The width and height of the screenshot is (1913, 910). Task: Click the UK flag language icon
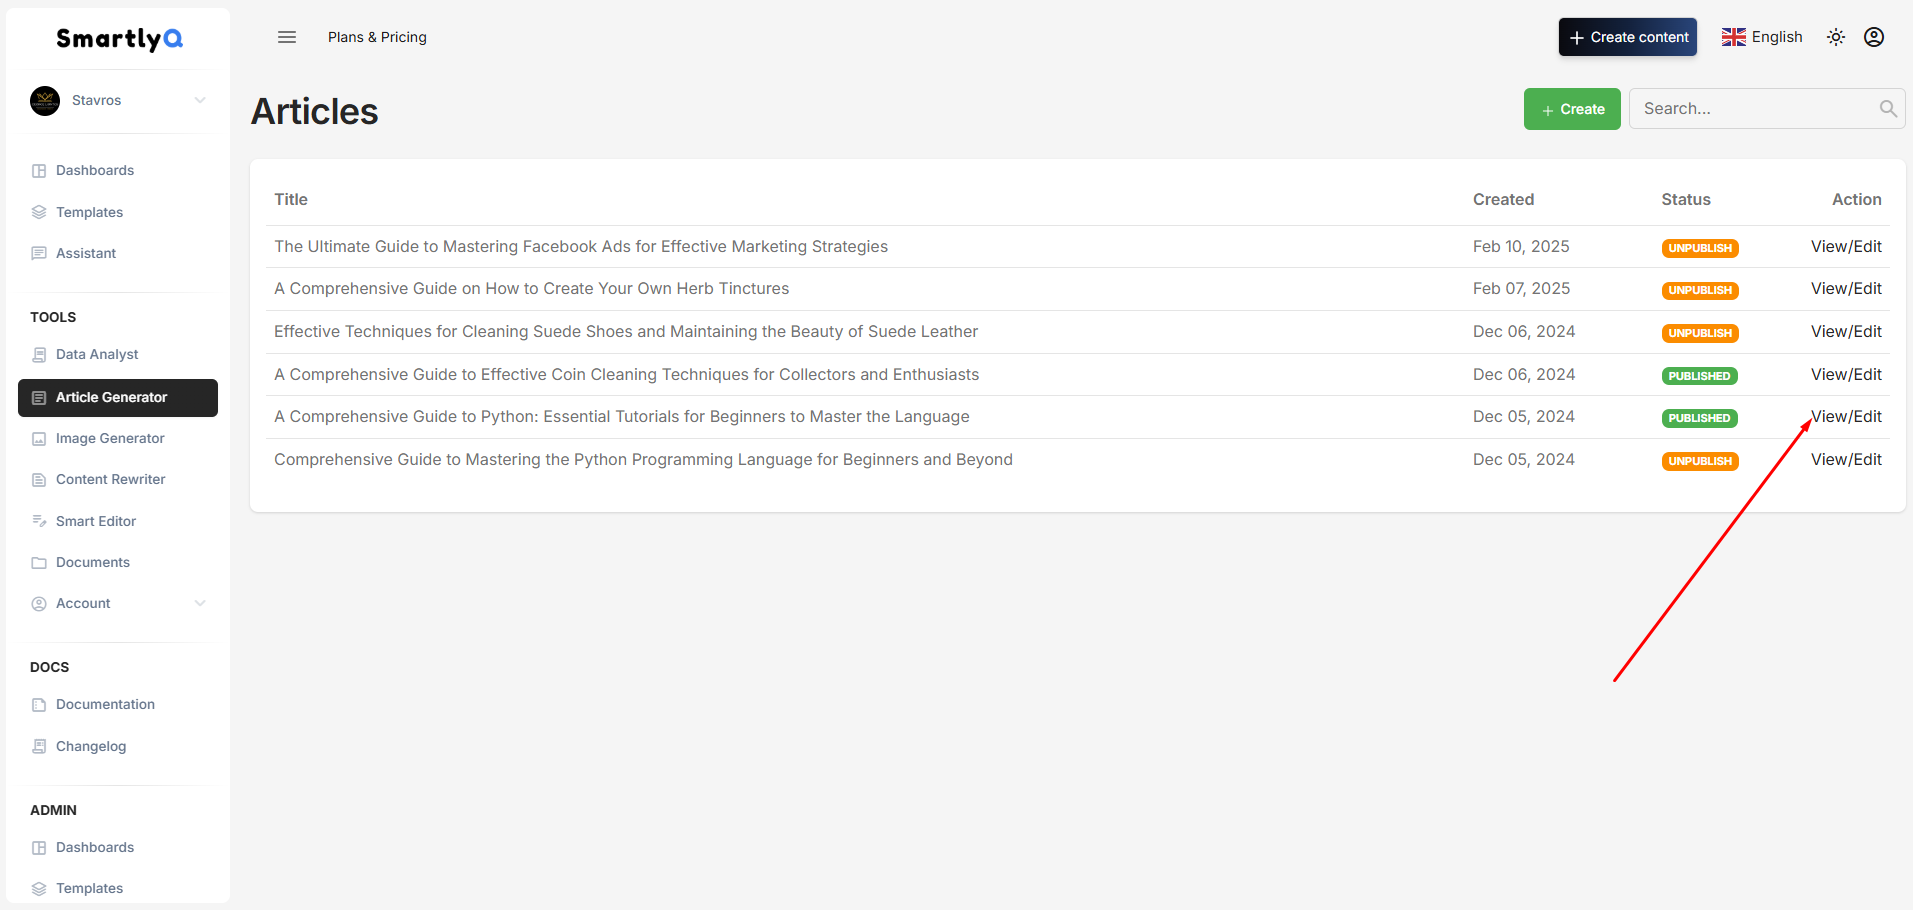click(x=1734, y=37)
